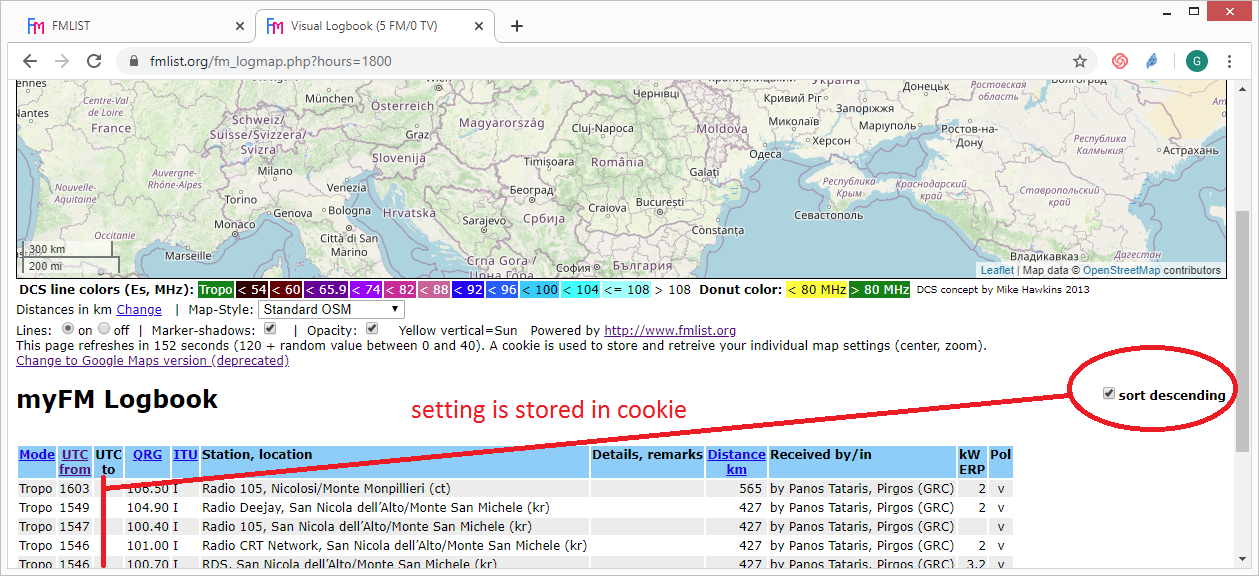Focus the address bar URL
This screenshot has height=576, width=1259.
click(270, 61)
